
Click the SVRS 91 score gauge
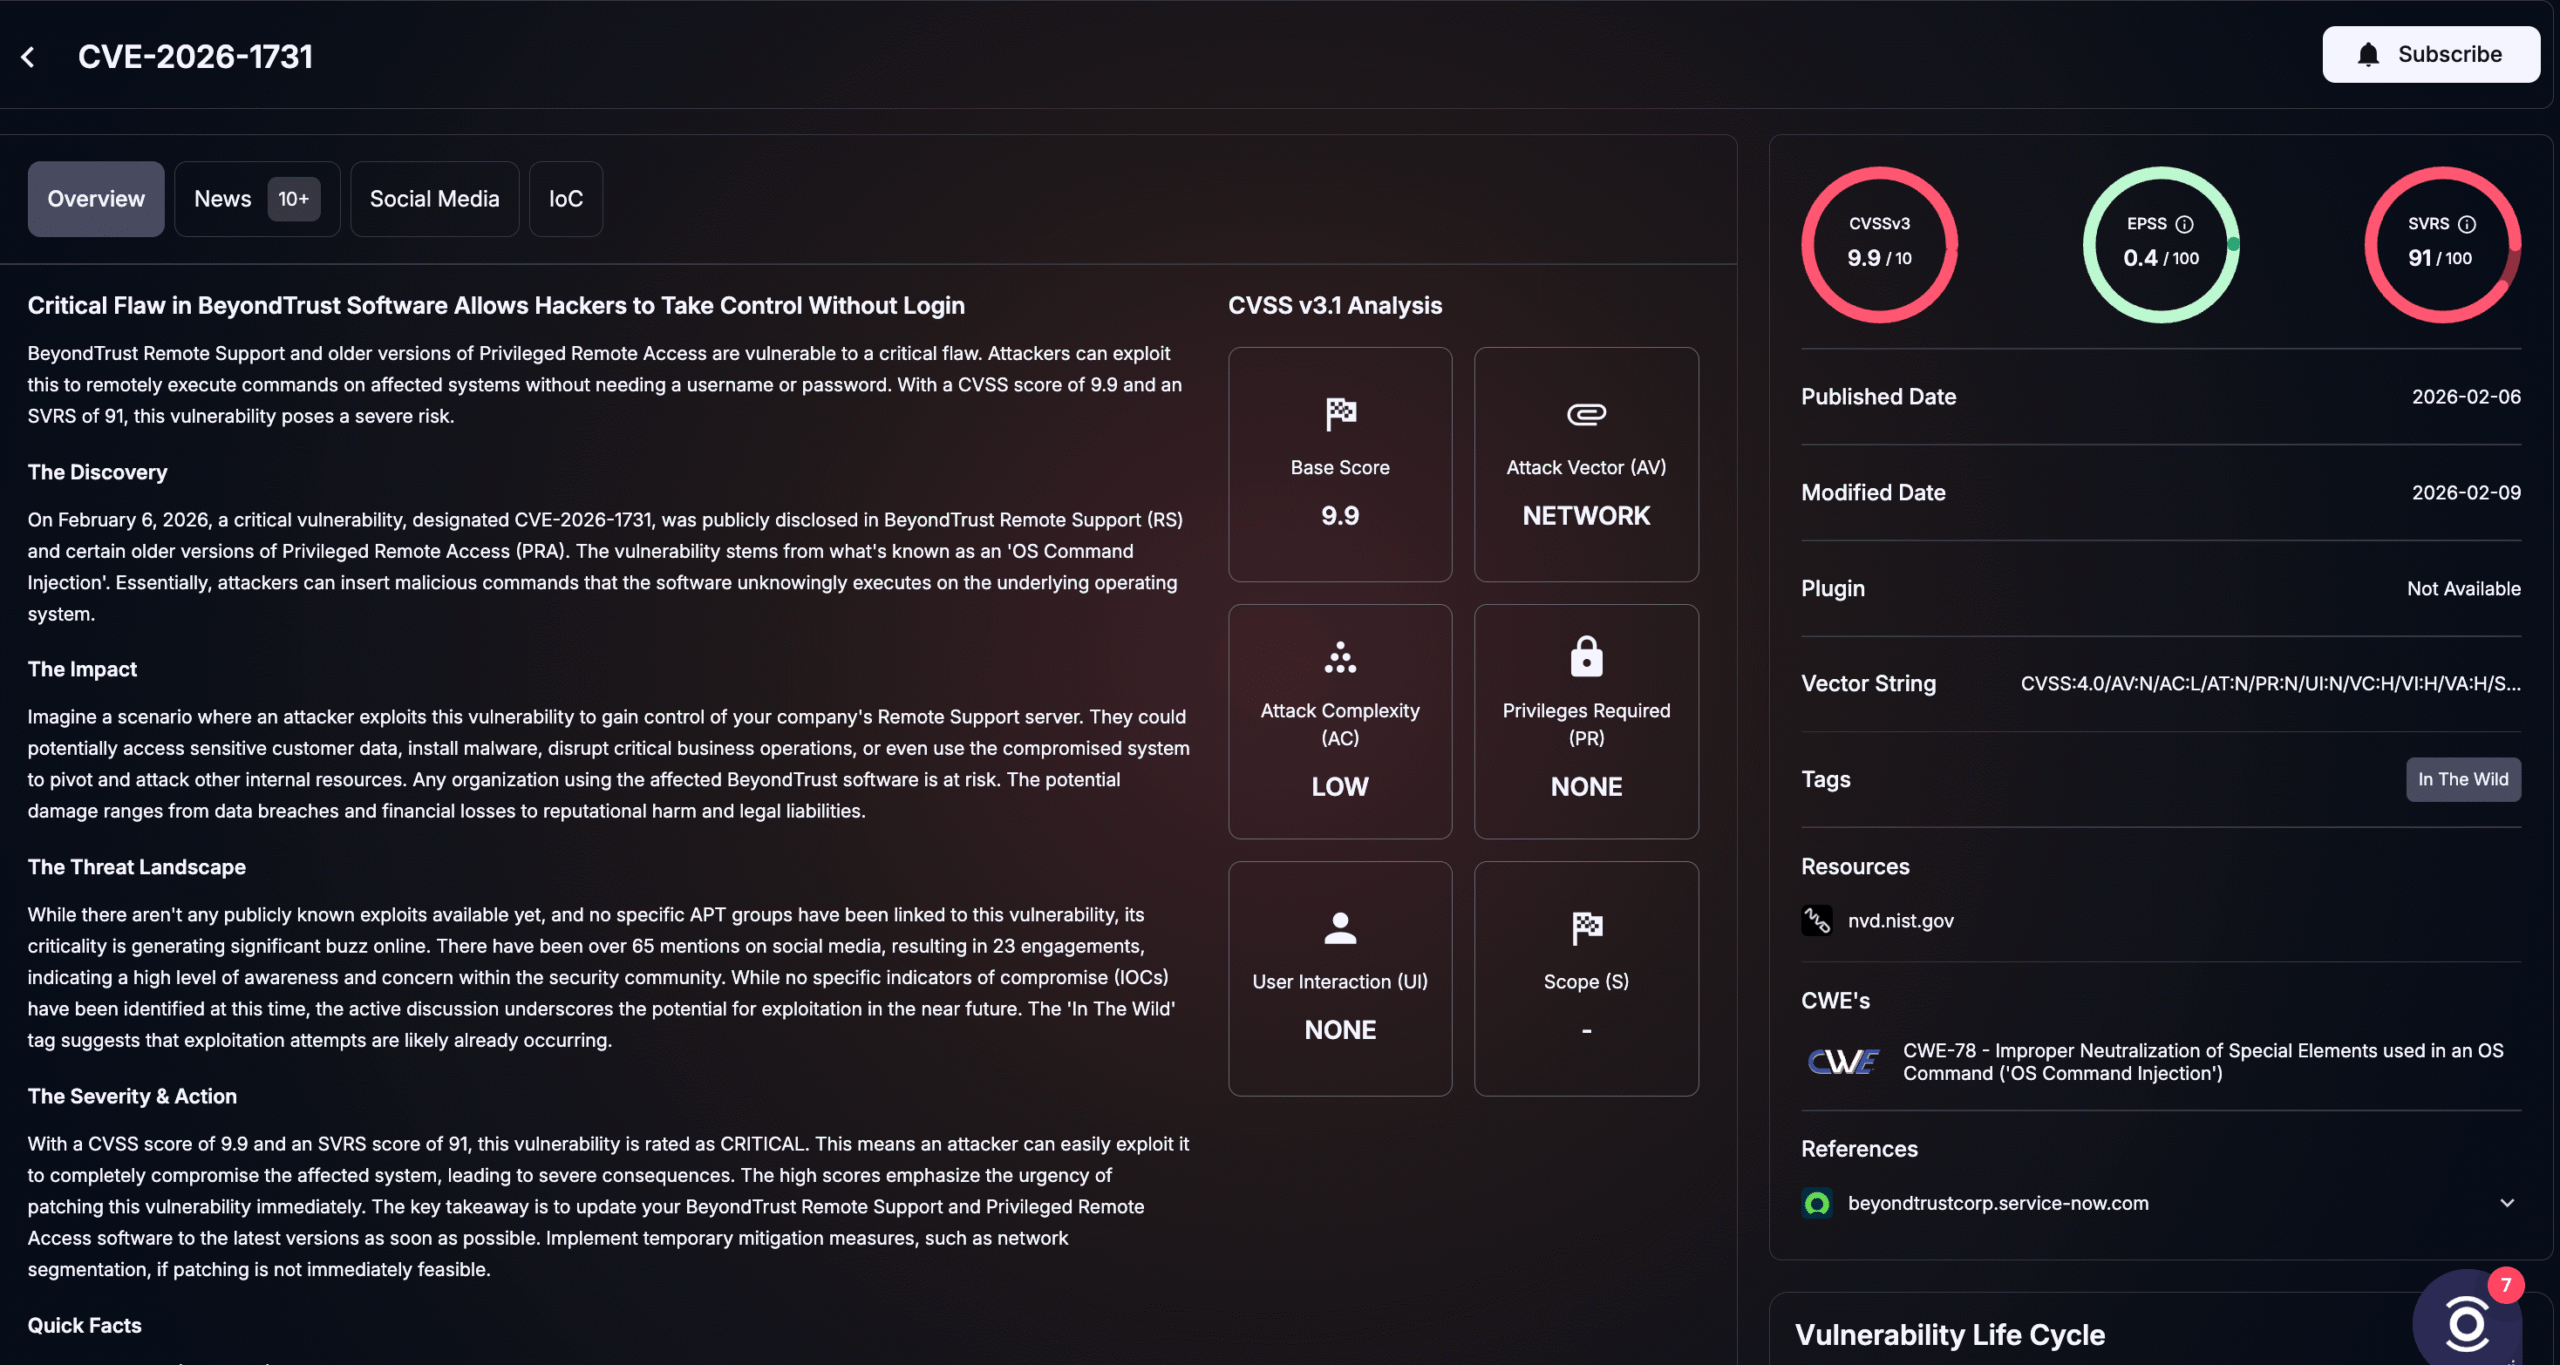click(2442, 245)
